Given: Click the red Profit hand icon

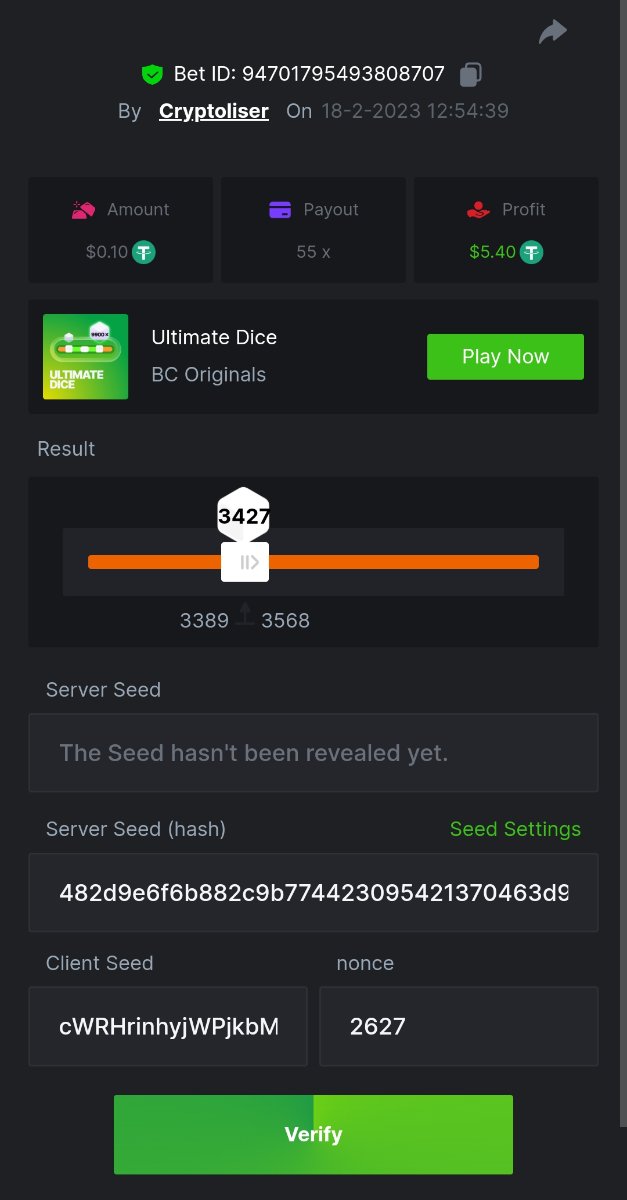Looking at the screenshot, I should tap(478, 210).
